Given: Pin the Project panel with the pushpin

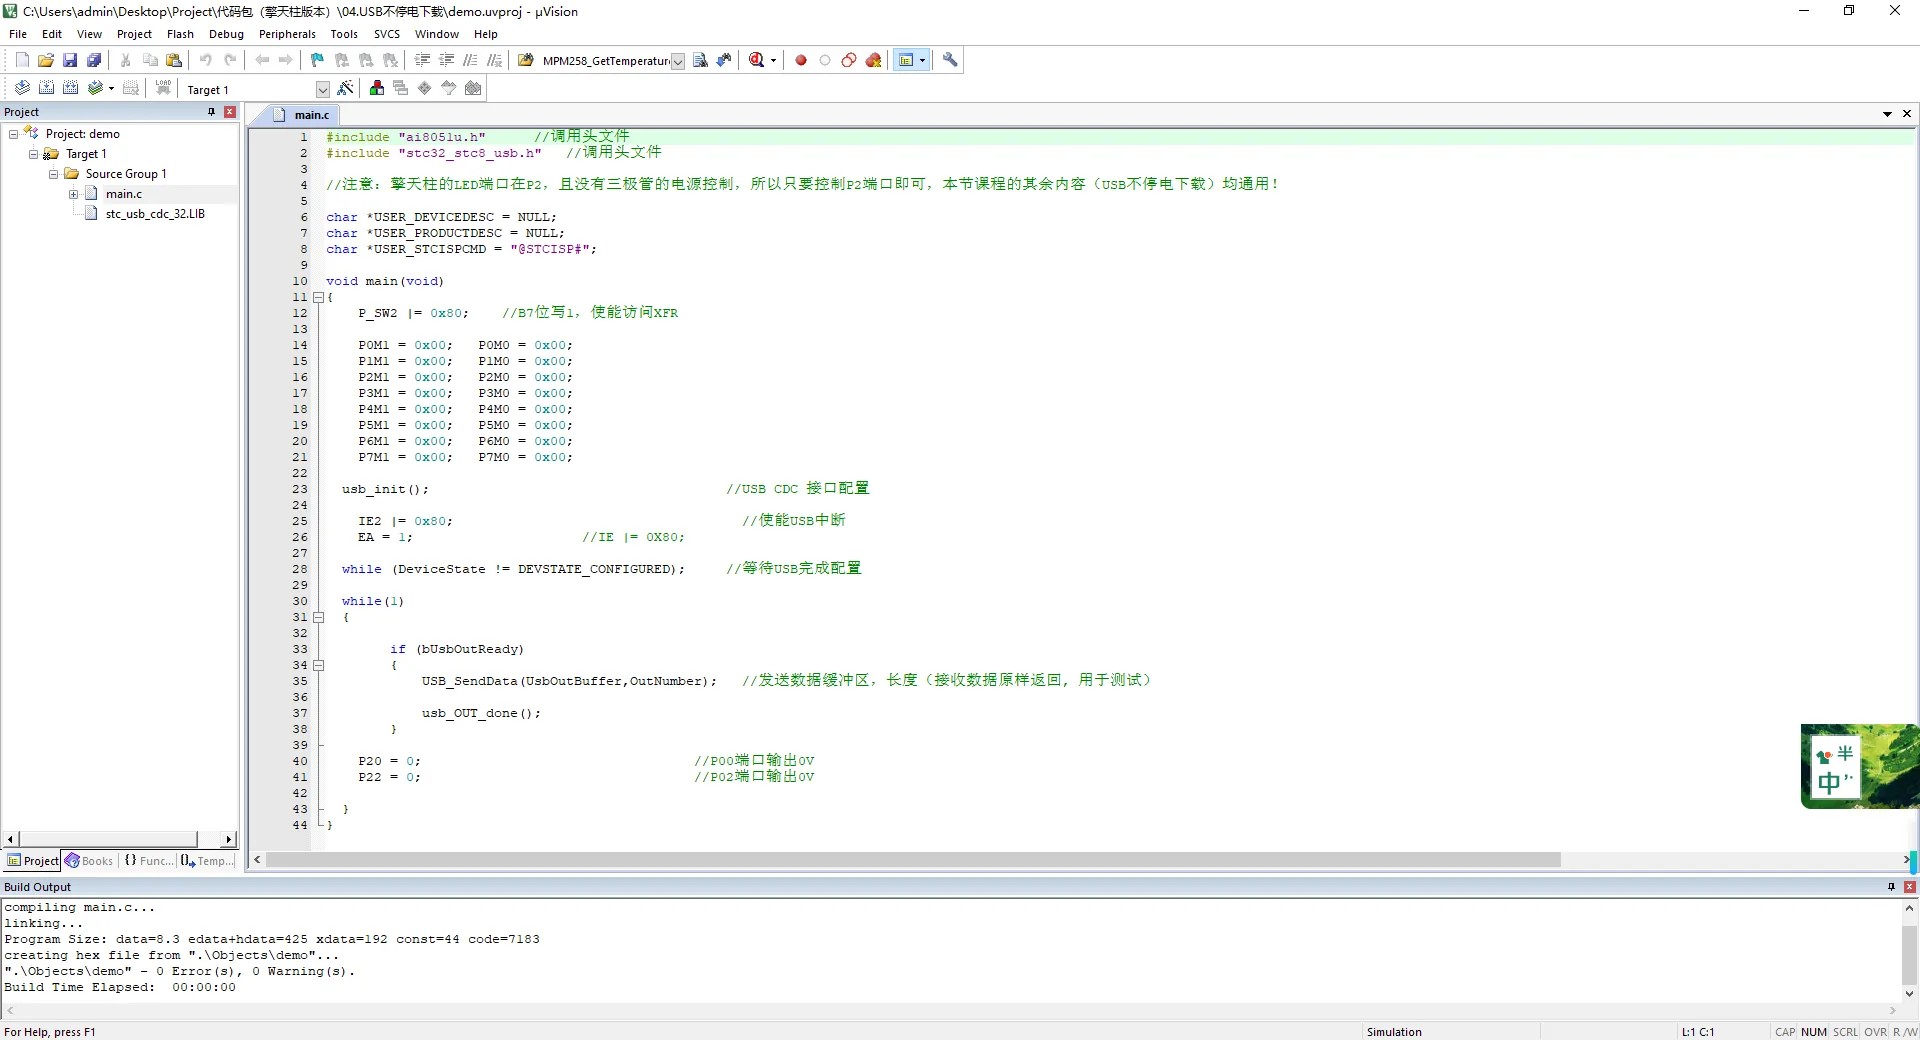Looking at the screenshot, I should (211, 112).
